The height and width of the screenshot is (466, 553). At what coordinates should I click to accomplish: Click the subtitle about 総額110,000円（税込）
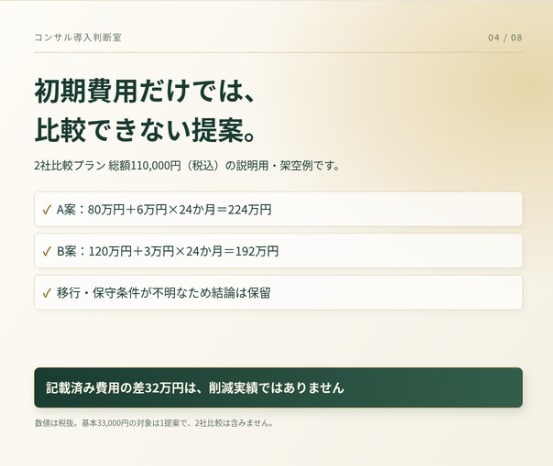click(x=187, y=165)
